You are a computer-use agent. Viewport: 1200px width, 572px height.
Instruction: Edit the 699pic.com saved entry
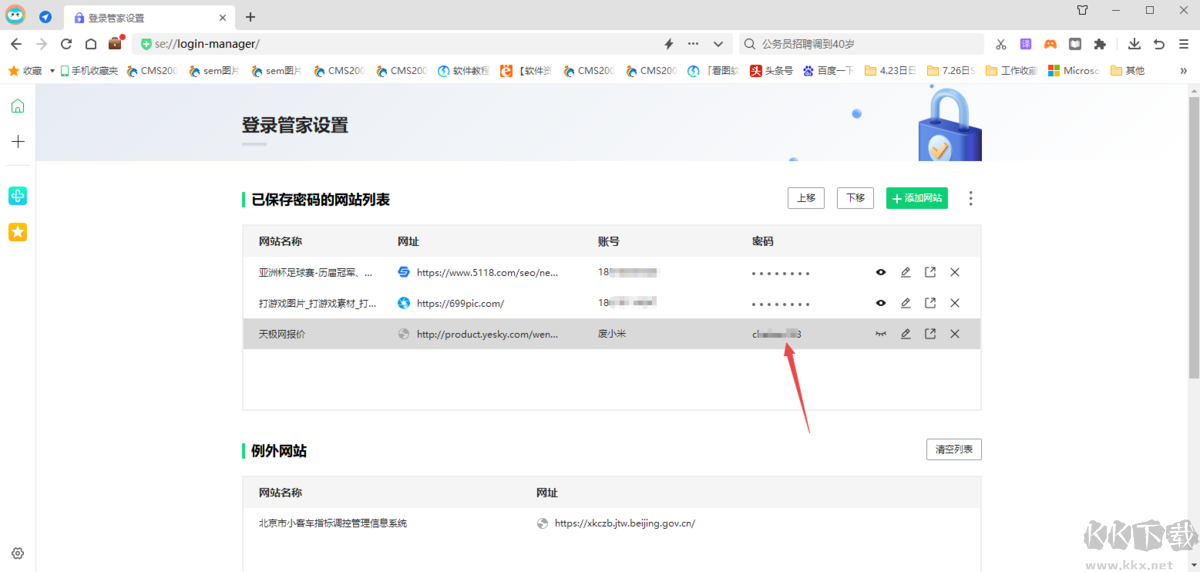click(906, 303)
